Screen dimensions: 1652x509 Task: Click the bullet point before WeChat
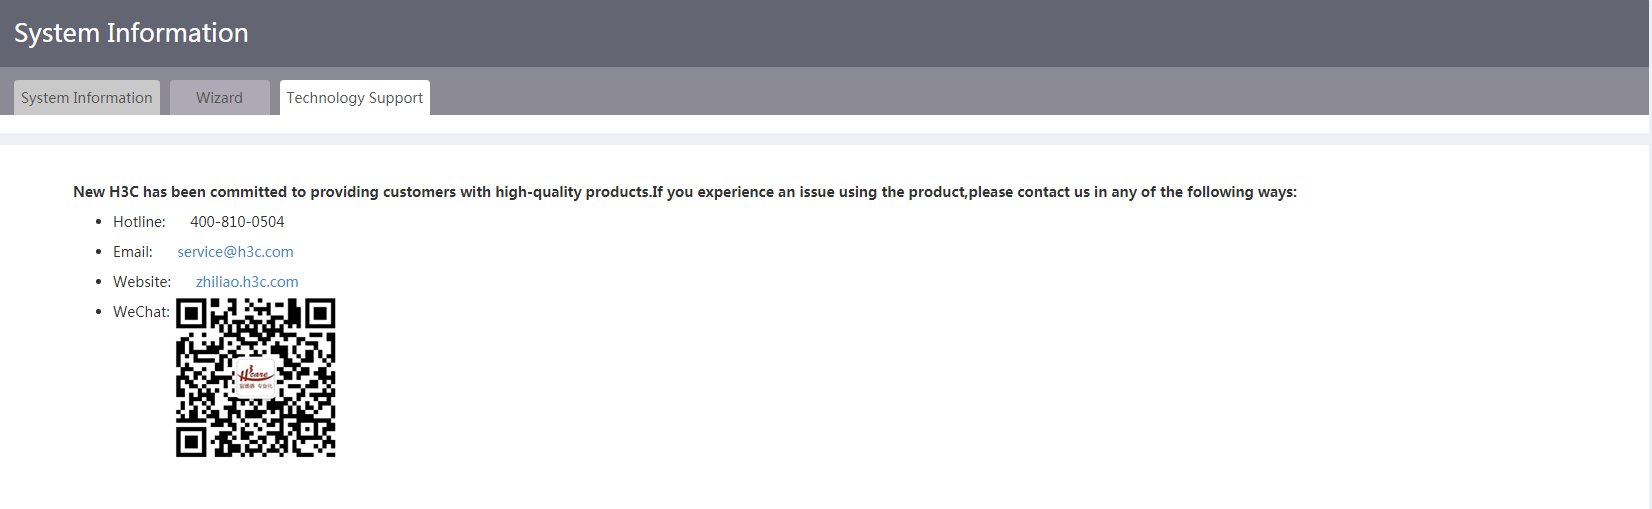tap(98, 312)
